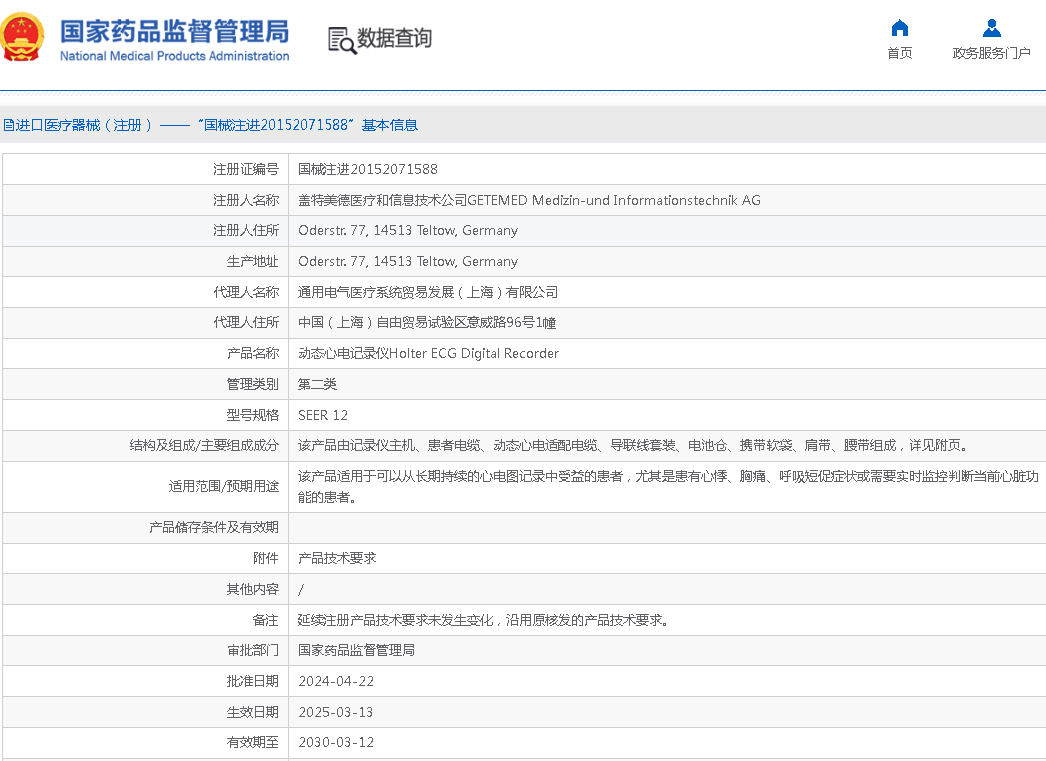This screenshot has width=1046, height=761.
Task: Click the GETEMED registrant name cell
Action: point(529,200)
